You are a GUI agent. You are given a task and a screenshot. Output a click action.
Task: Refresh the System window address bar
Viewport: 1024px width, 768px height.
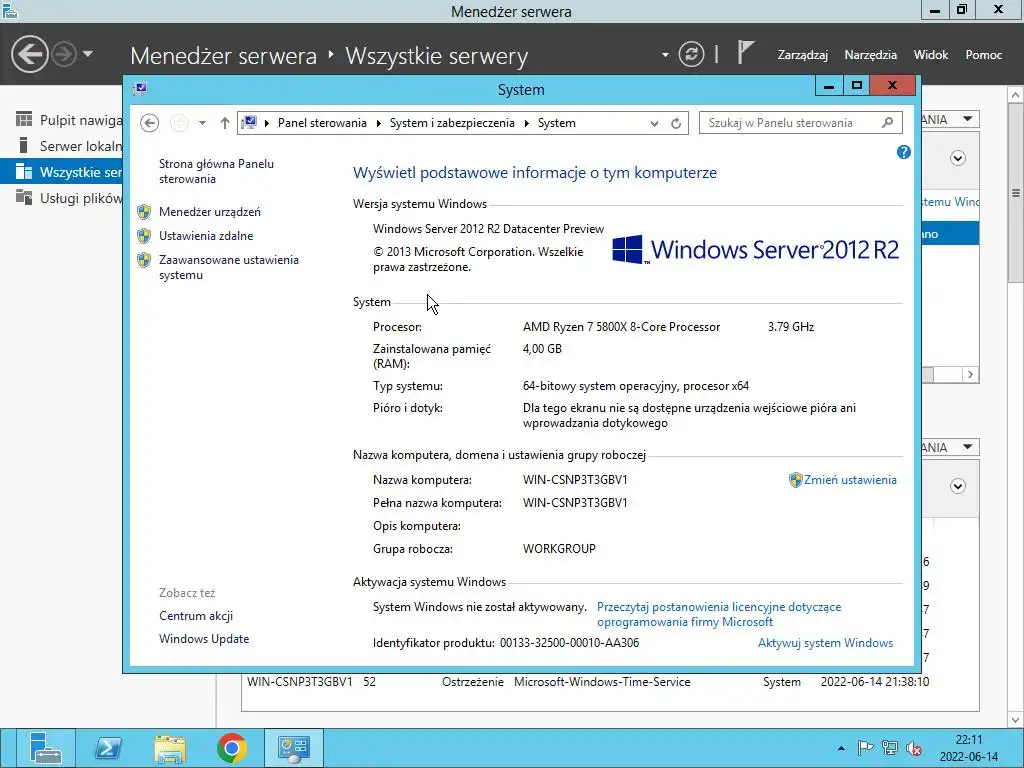676,123
